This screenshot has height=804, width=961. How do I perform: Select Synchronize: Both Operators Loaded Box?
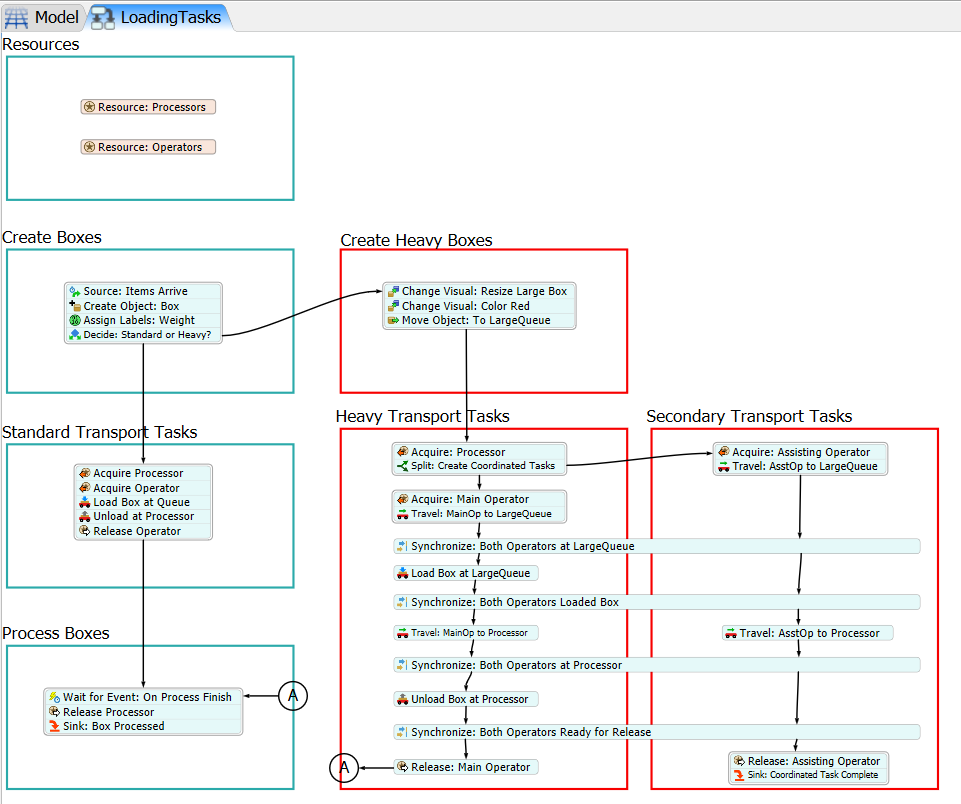point(656,602)
